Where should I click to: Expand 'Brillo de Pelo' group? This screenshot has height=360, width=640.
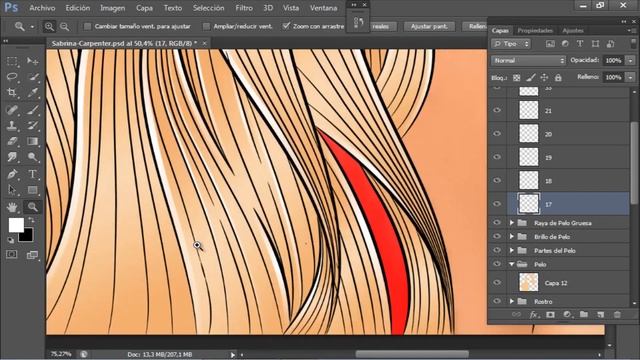click(512, 237)
